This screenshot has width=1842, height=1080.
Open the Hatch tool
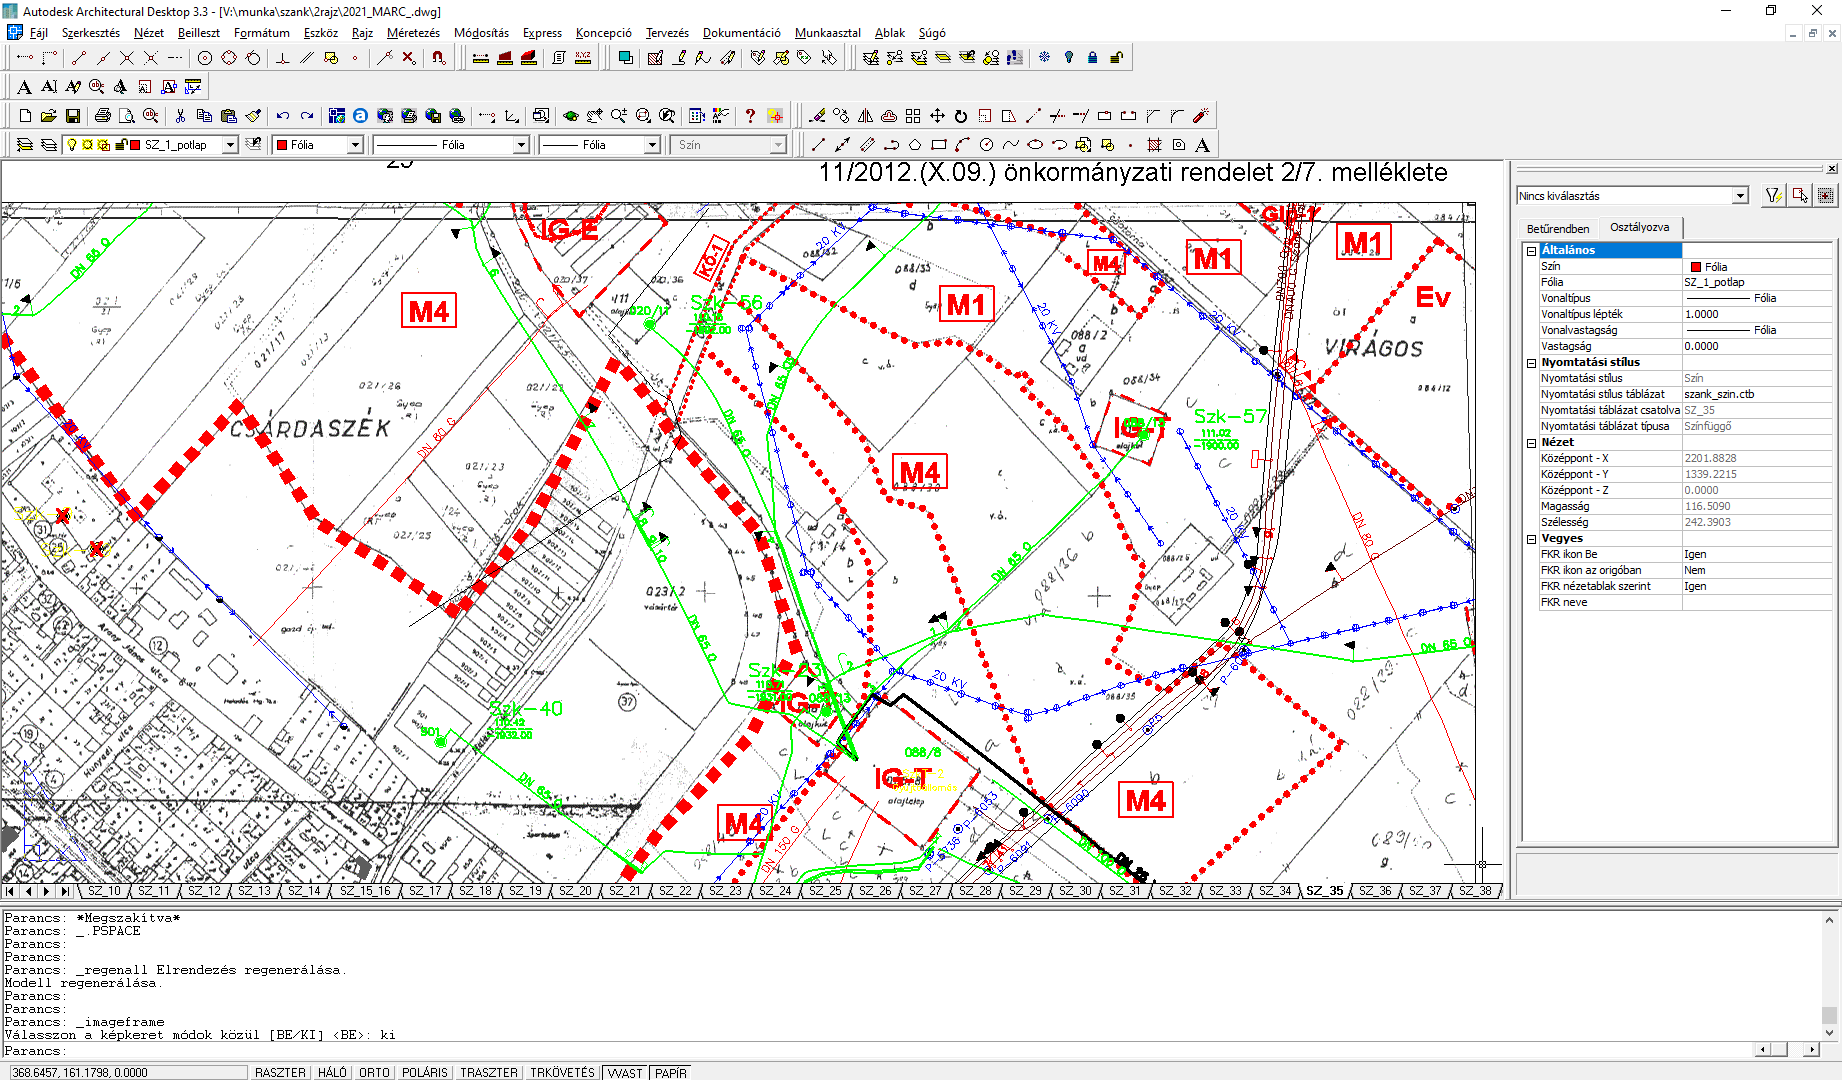click(x=1155, y=145)
